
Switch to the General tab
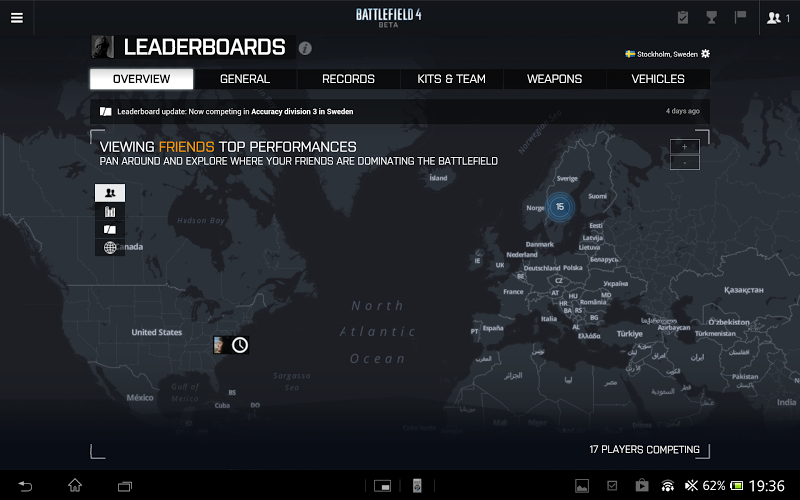[x=245, y=79]
